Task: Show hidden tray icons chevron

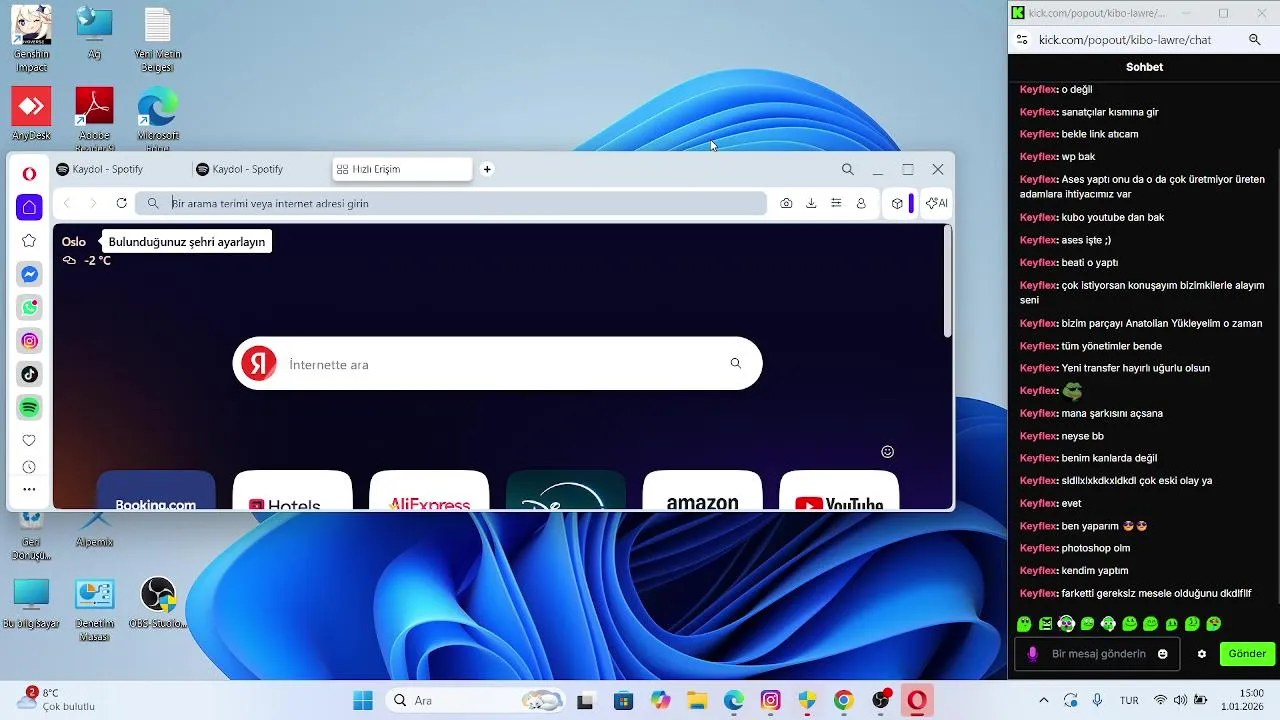Action: coord(1044,700)
